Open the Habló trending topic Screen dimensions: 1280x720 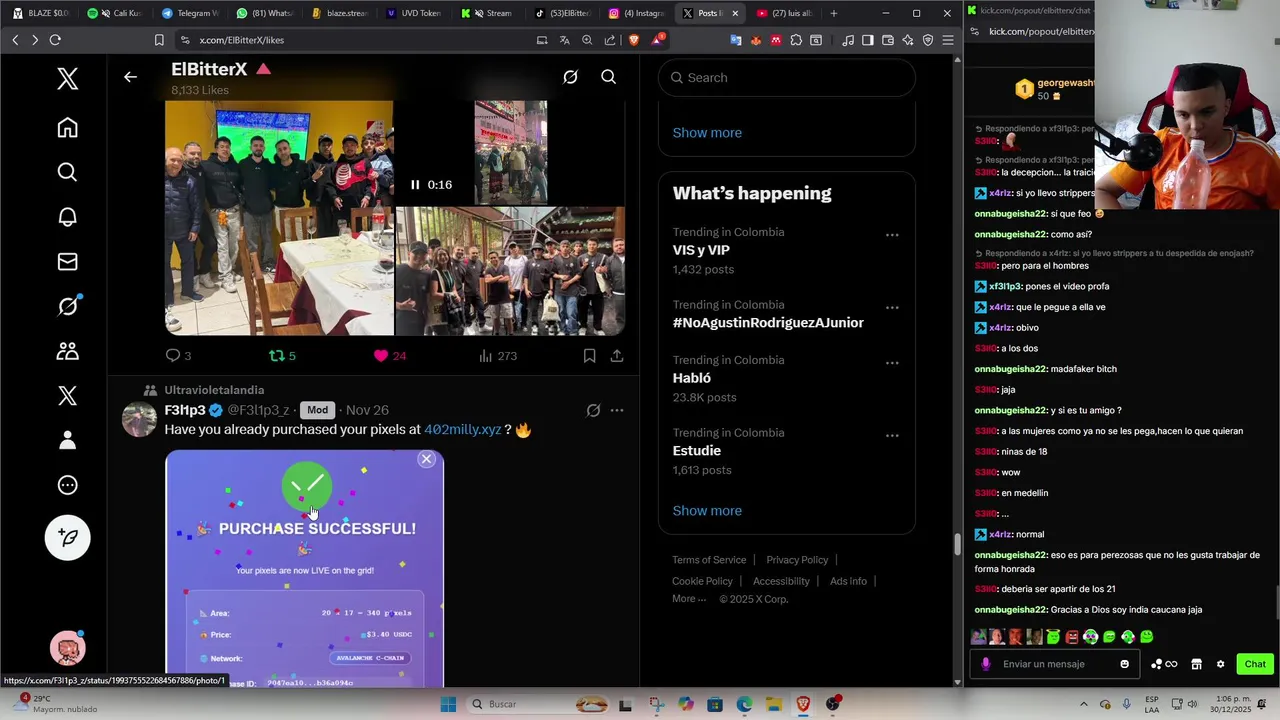(x=692, y=378)
